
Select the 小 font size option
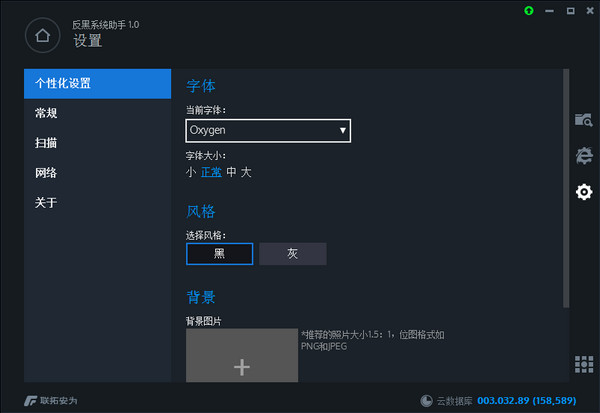(191, 172)
